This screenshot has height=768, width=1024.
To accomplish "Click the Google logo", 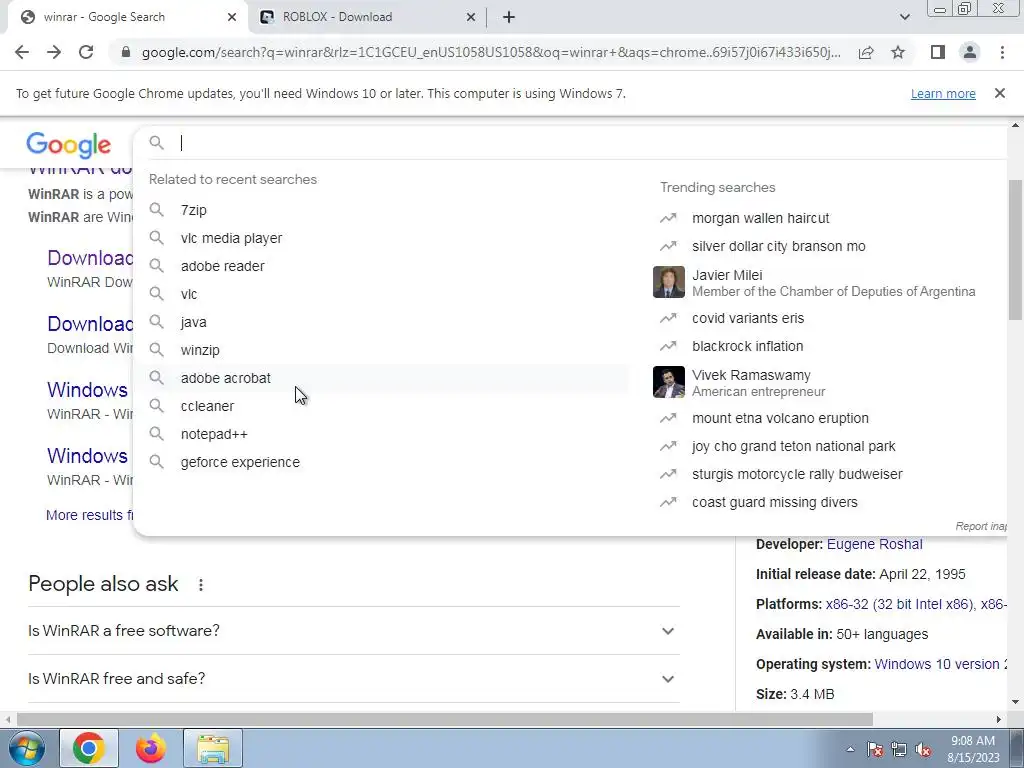I will click(69, 145).
